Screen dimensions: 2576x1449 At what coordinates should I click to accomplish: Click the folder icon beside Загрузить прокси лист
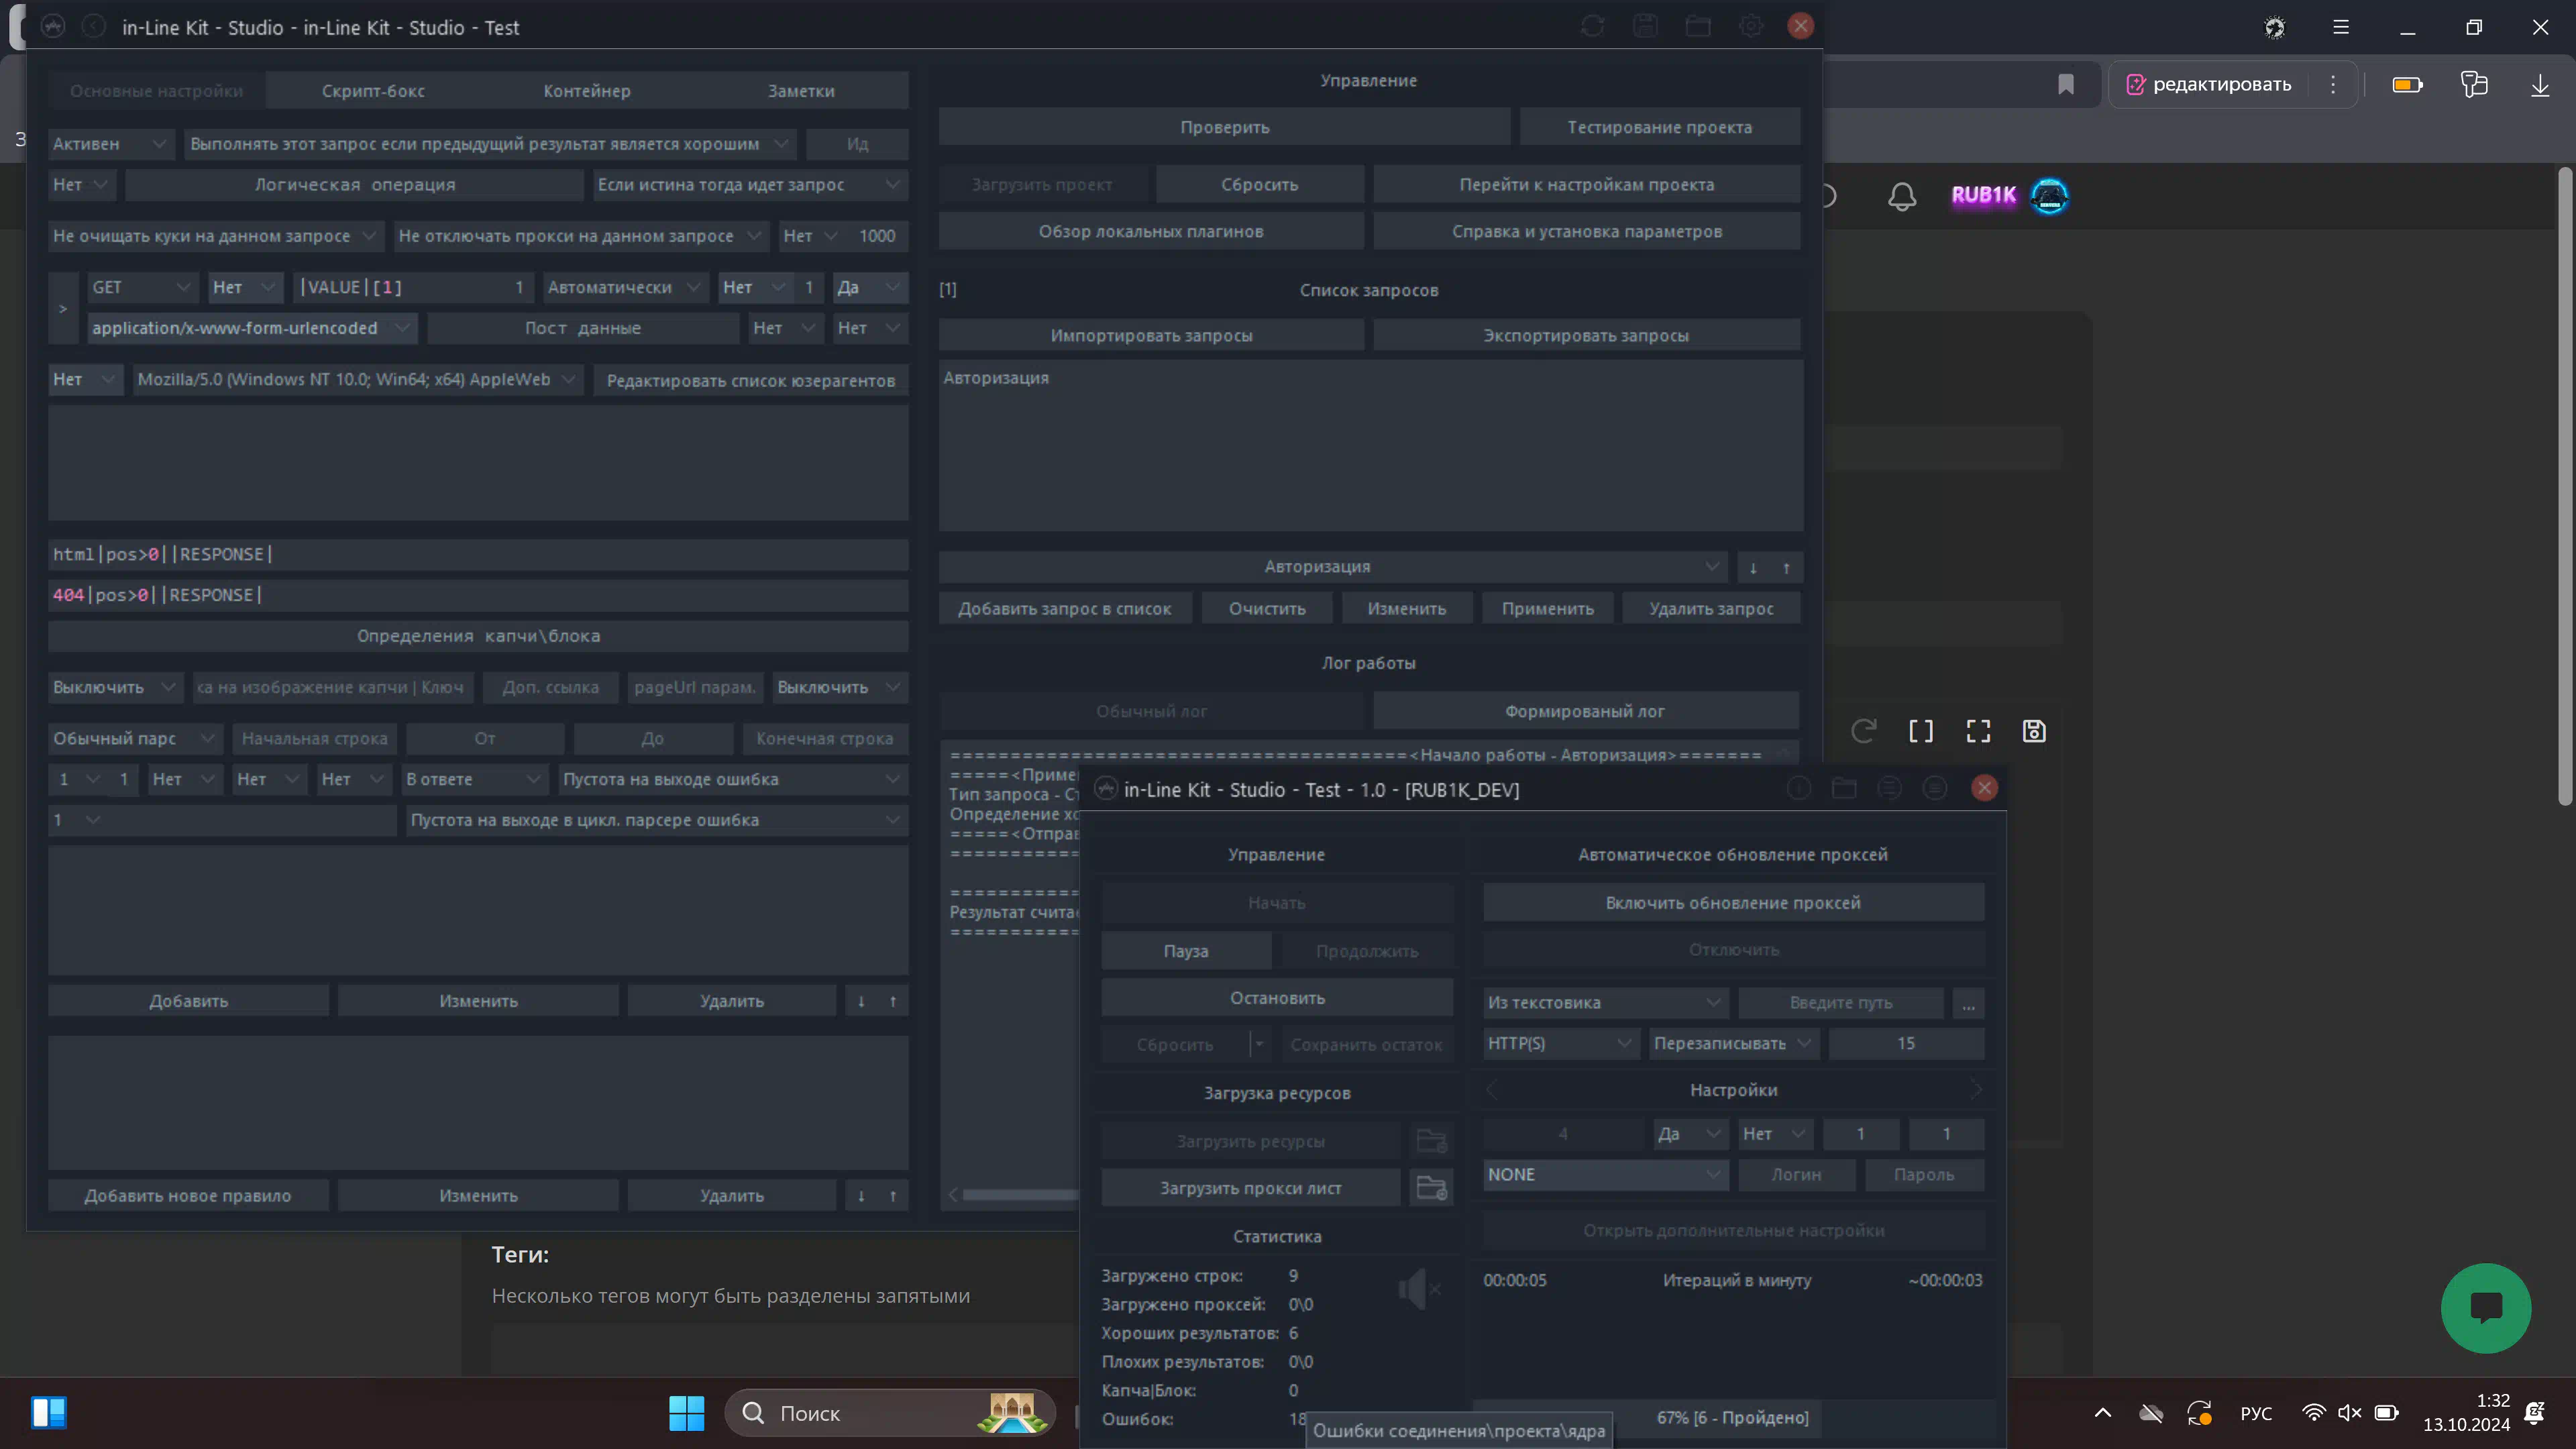click(1431, 1188)
